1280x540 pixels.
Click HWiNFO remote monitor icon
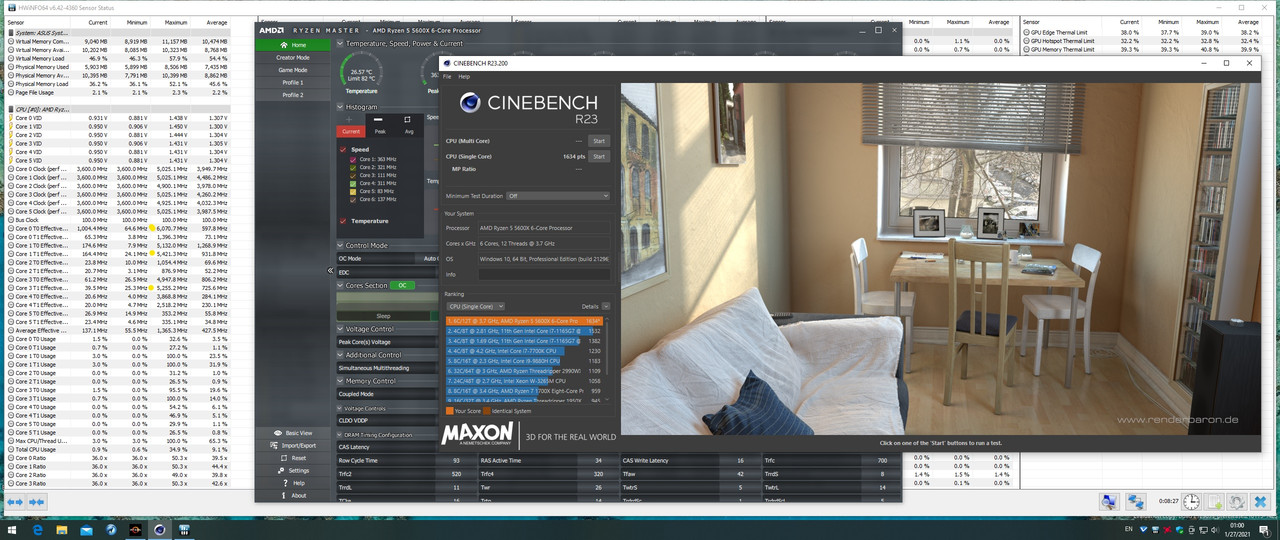(1110, 502)
